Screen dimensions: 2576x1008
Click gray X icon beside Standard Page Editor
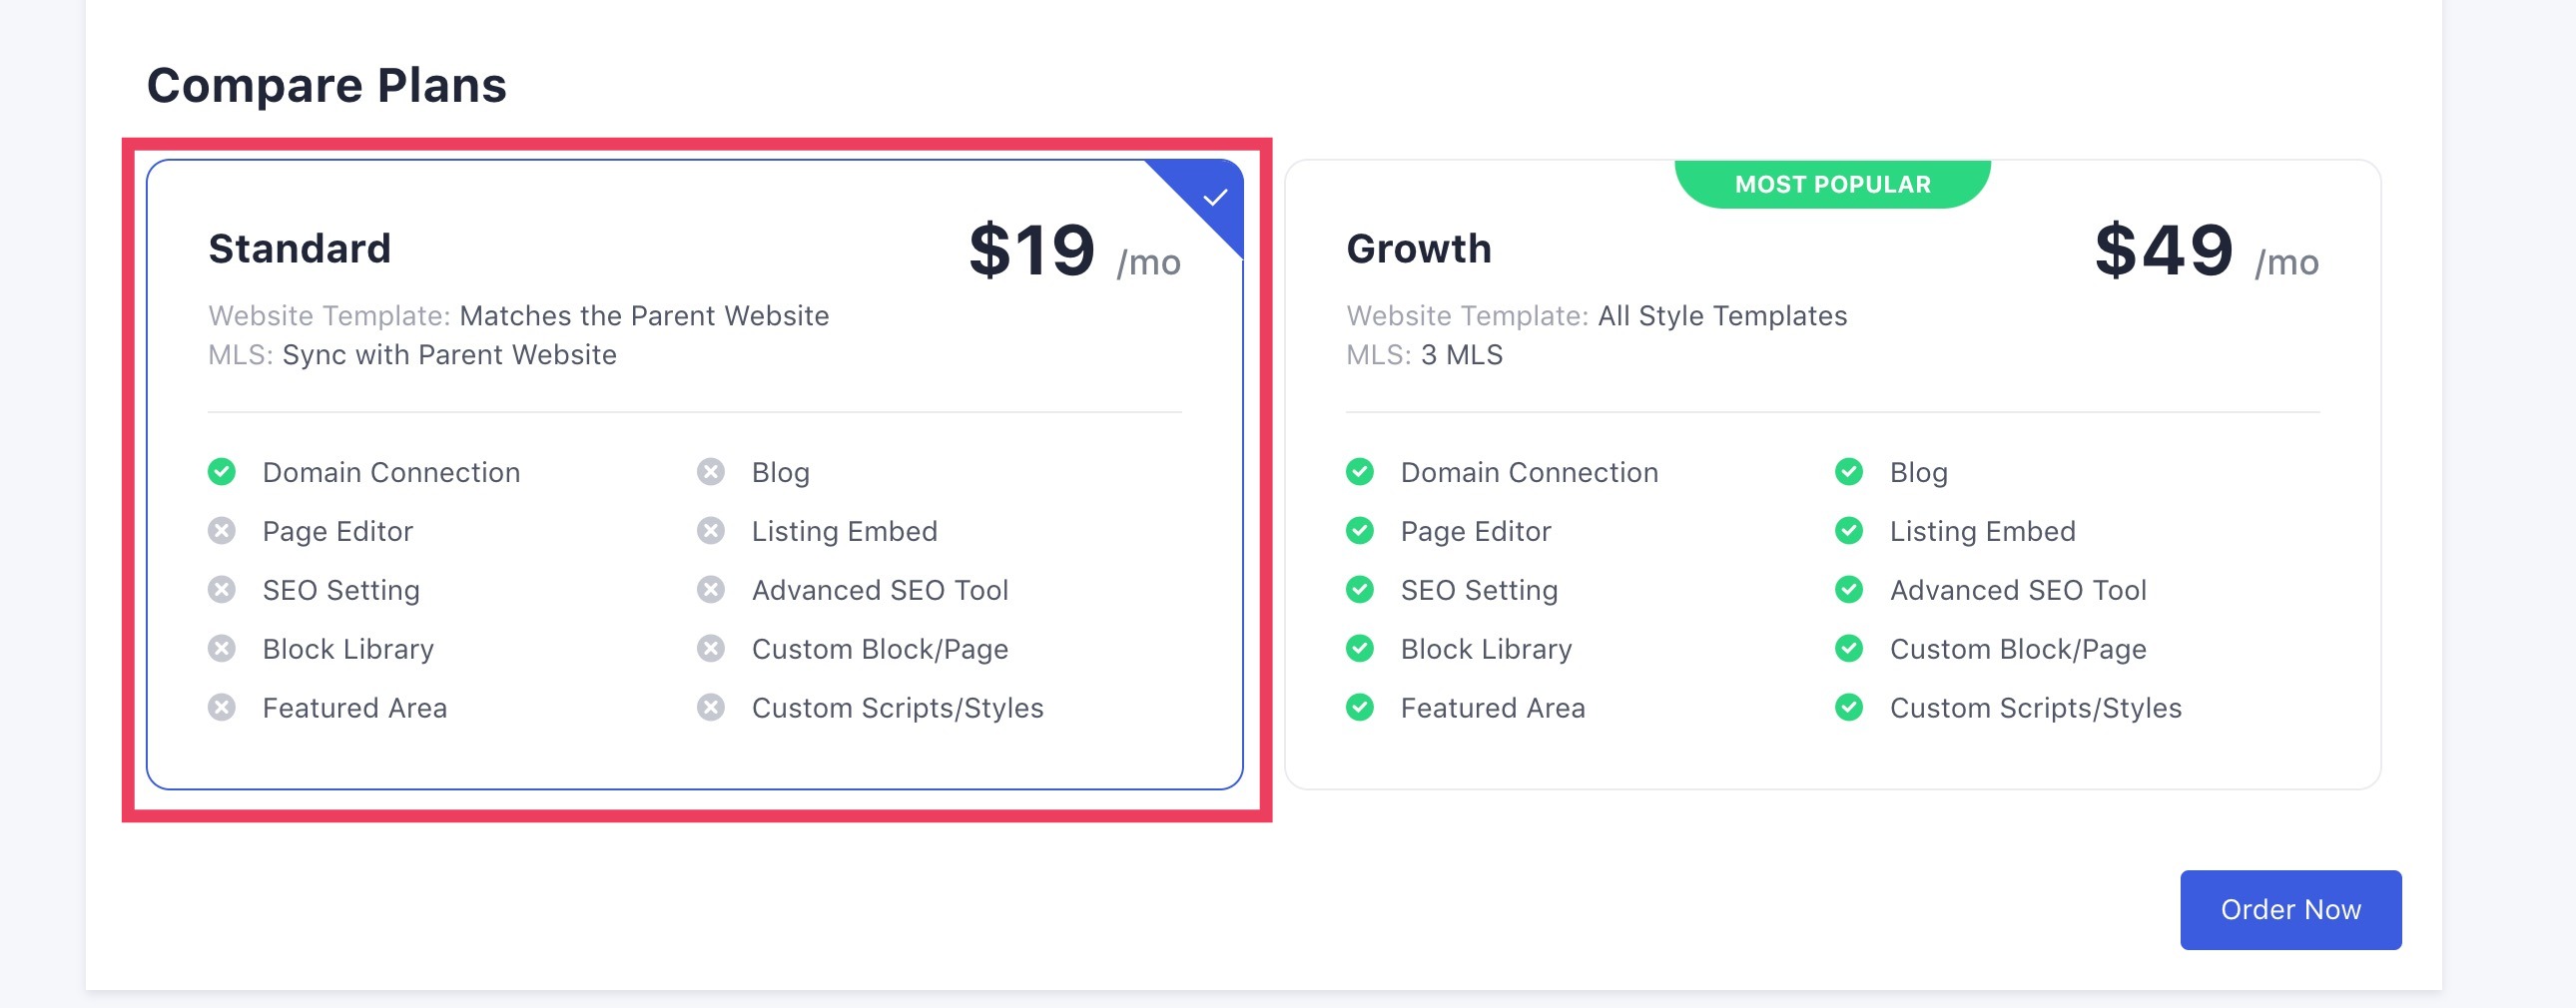222,530
